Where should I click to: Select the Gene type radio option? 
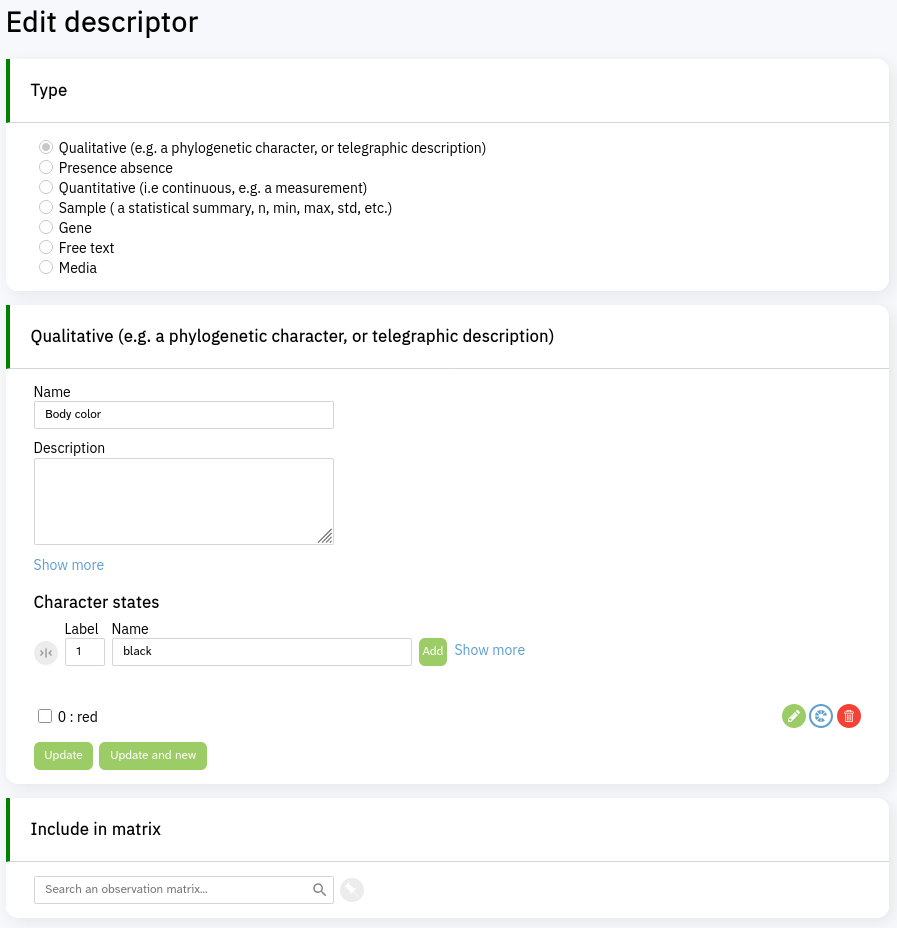46,228
